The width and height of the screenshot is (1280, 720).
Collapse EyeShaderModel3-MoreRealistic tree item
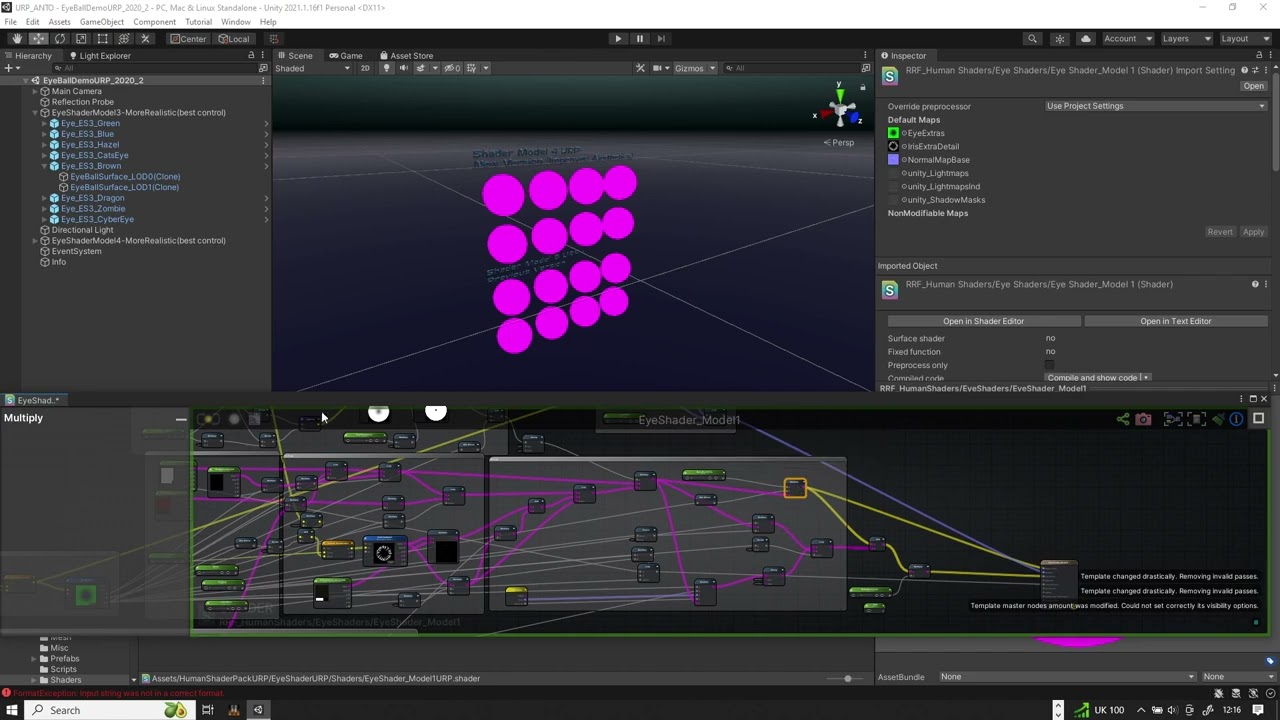[x=34, y=113]
